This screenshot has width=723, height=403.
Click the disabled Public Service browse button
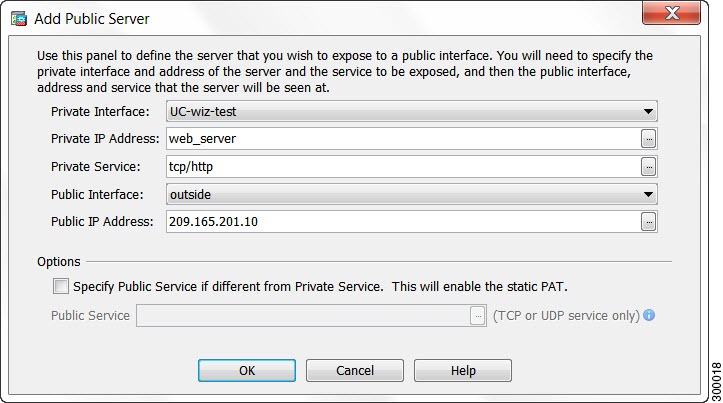[x=478, y=316]
